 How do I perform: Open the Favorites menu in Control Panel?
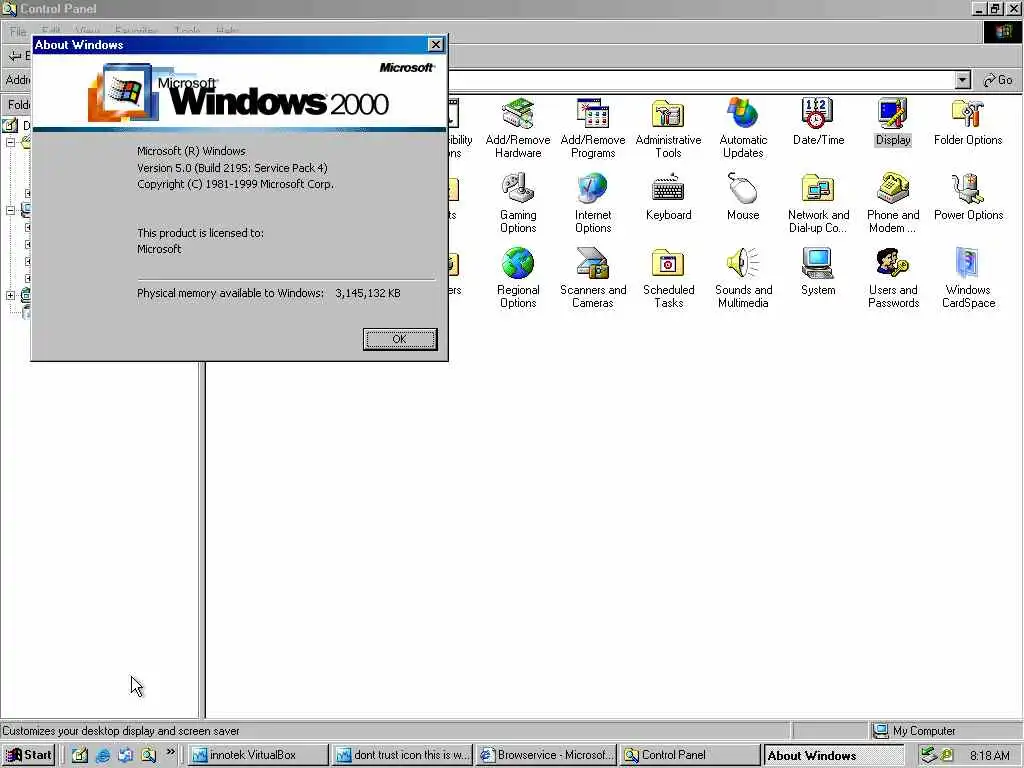point(136,31)
